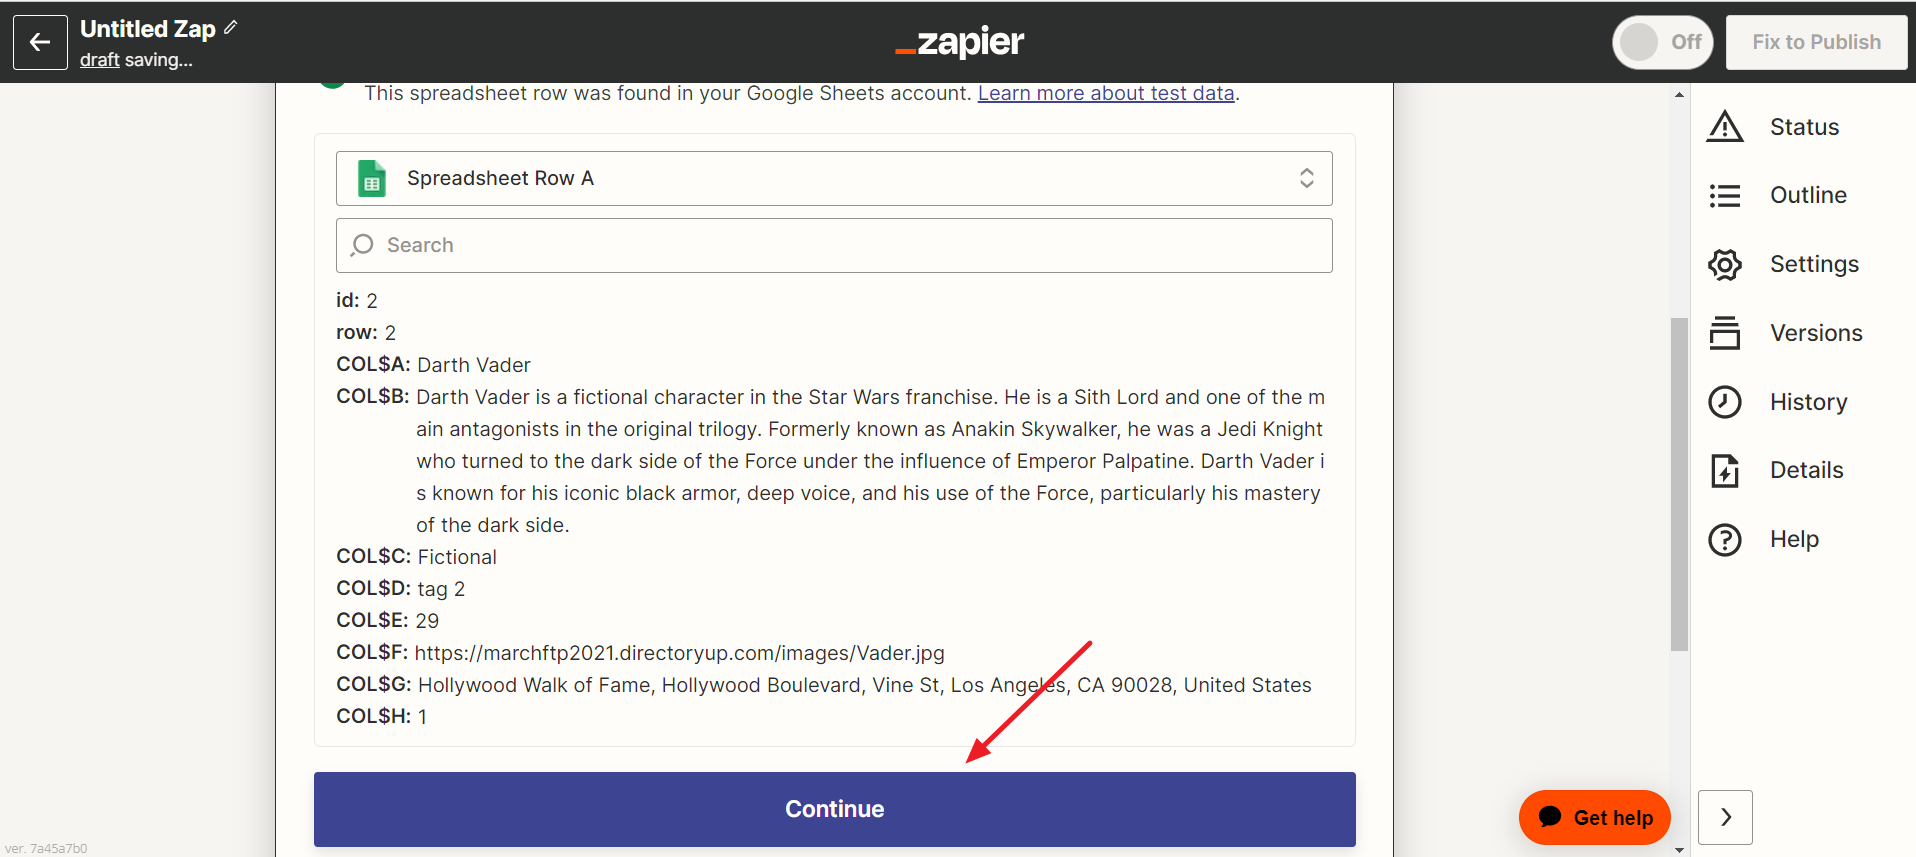Open the Status sidebar item
Screen dimensions: 1916x857
tap(1803, 127)
